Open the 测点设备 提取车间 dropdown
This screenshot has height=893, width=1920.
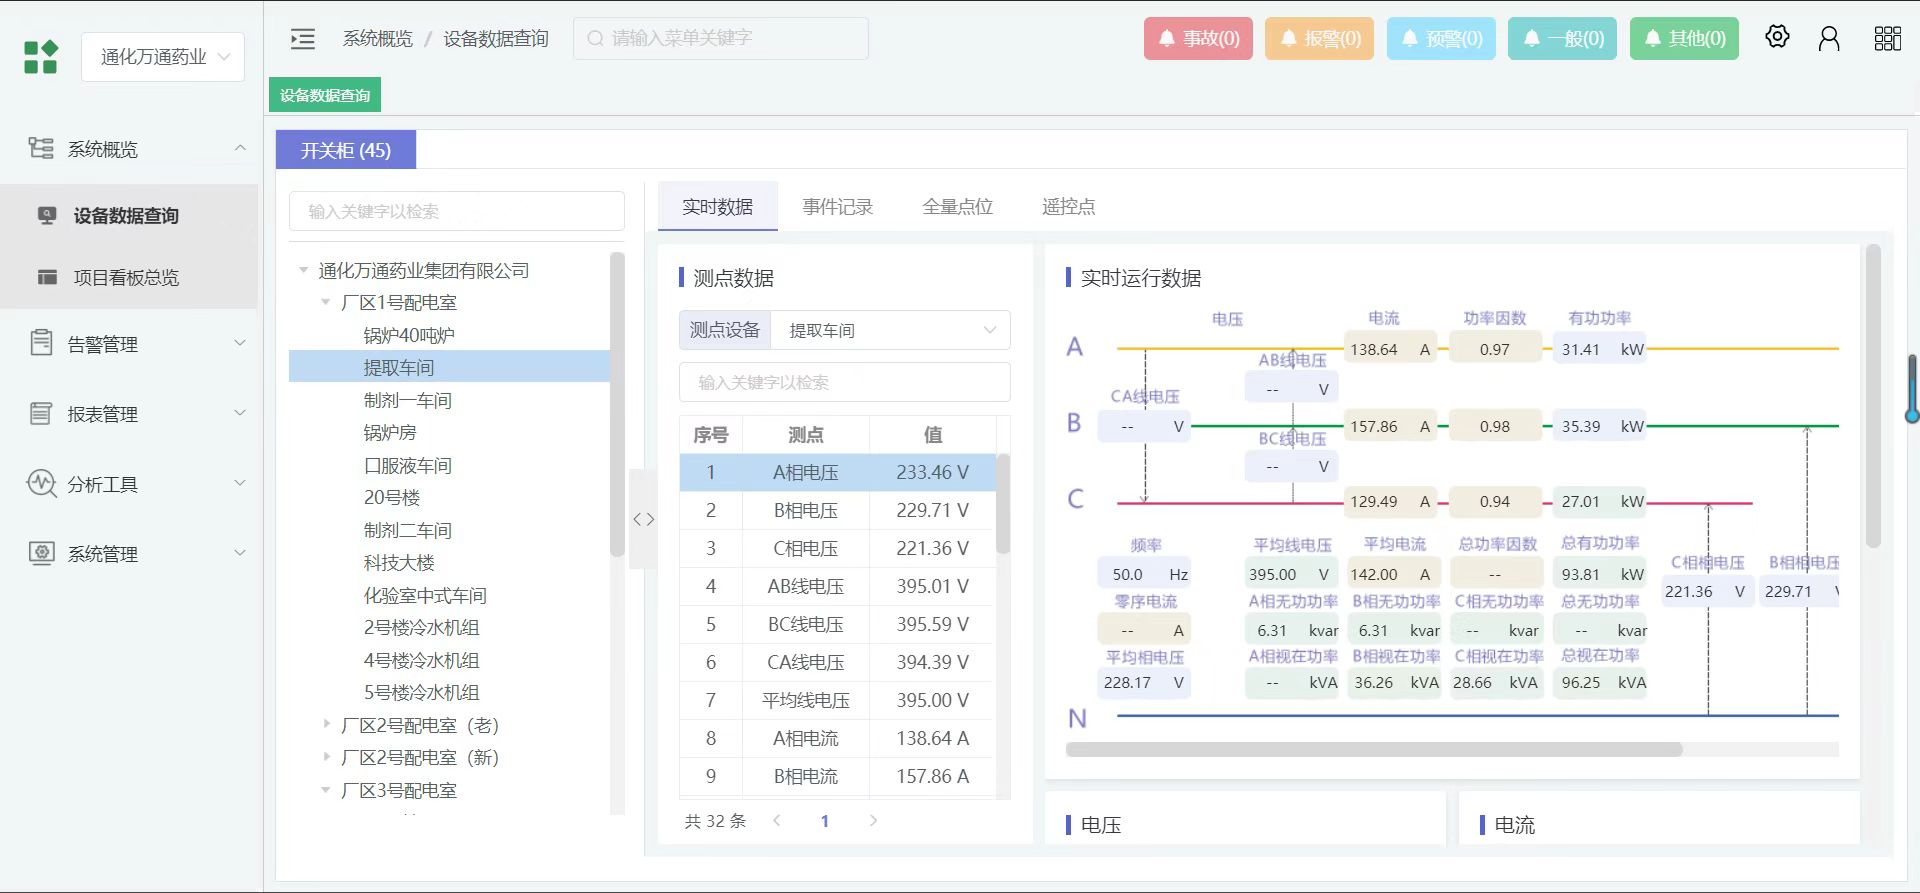tap(889, 331)
